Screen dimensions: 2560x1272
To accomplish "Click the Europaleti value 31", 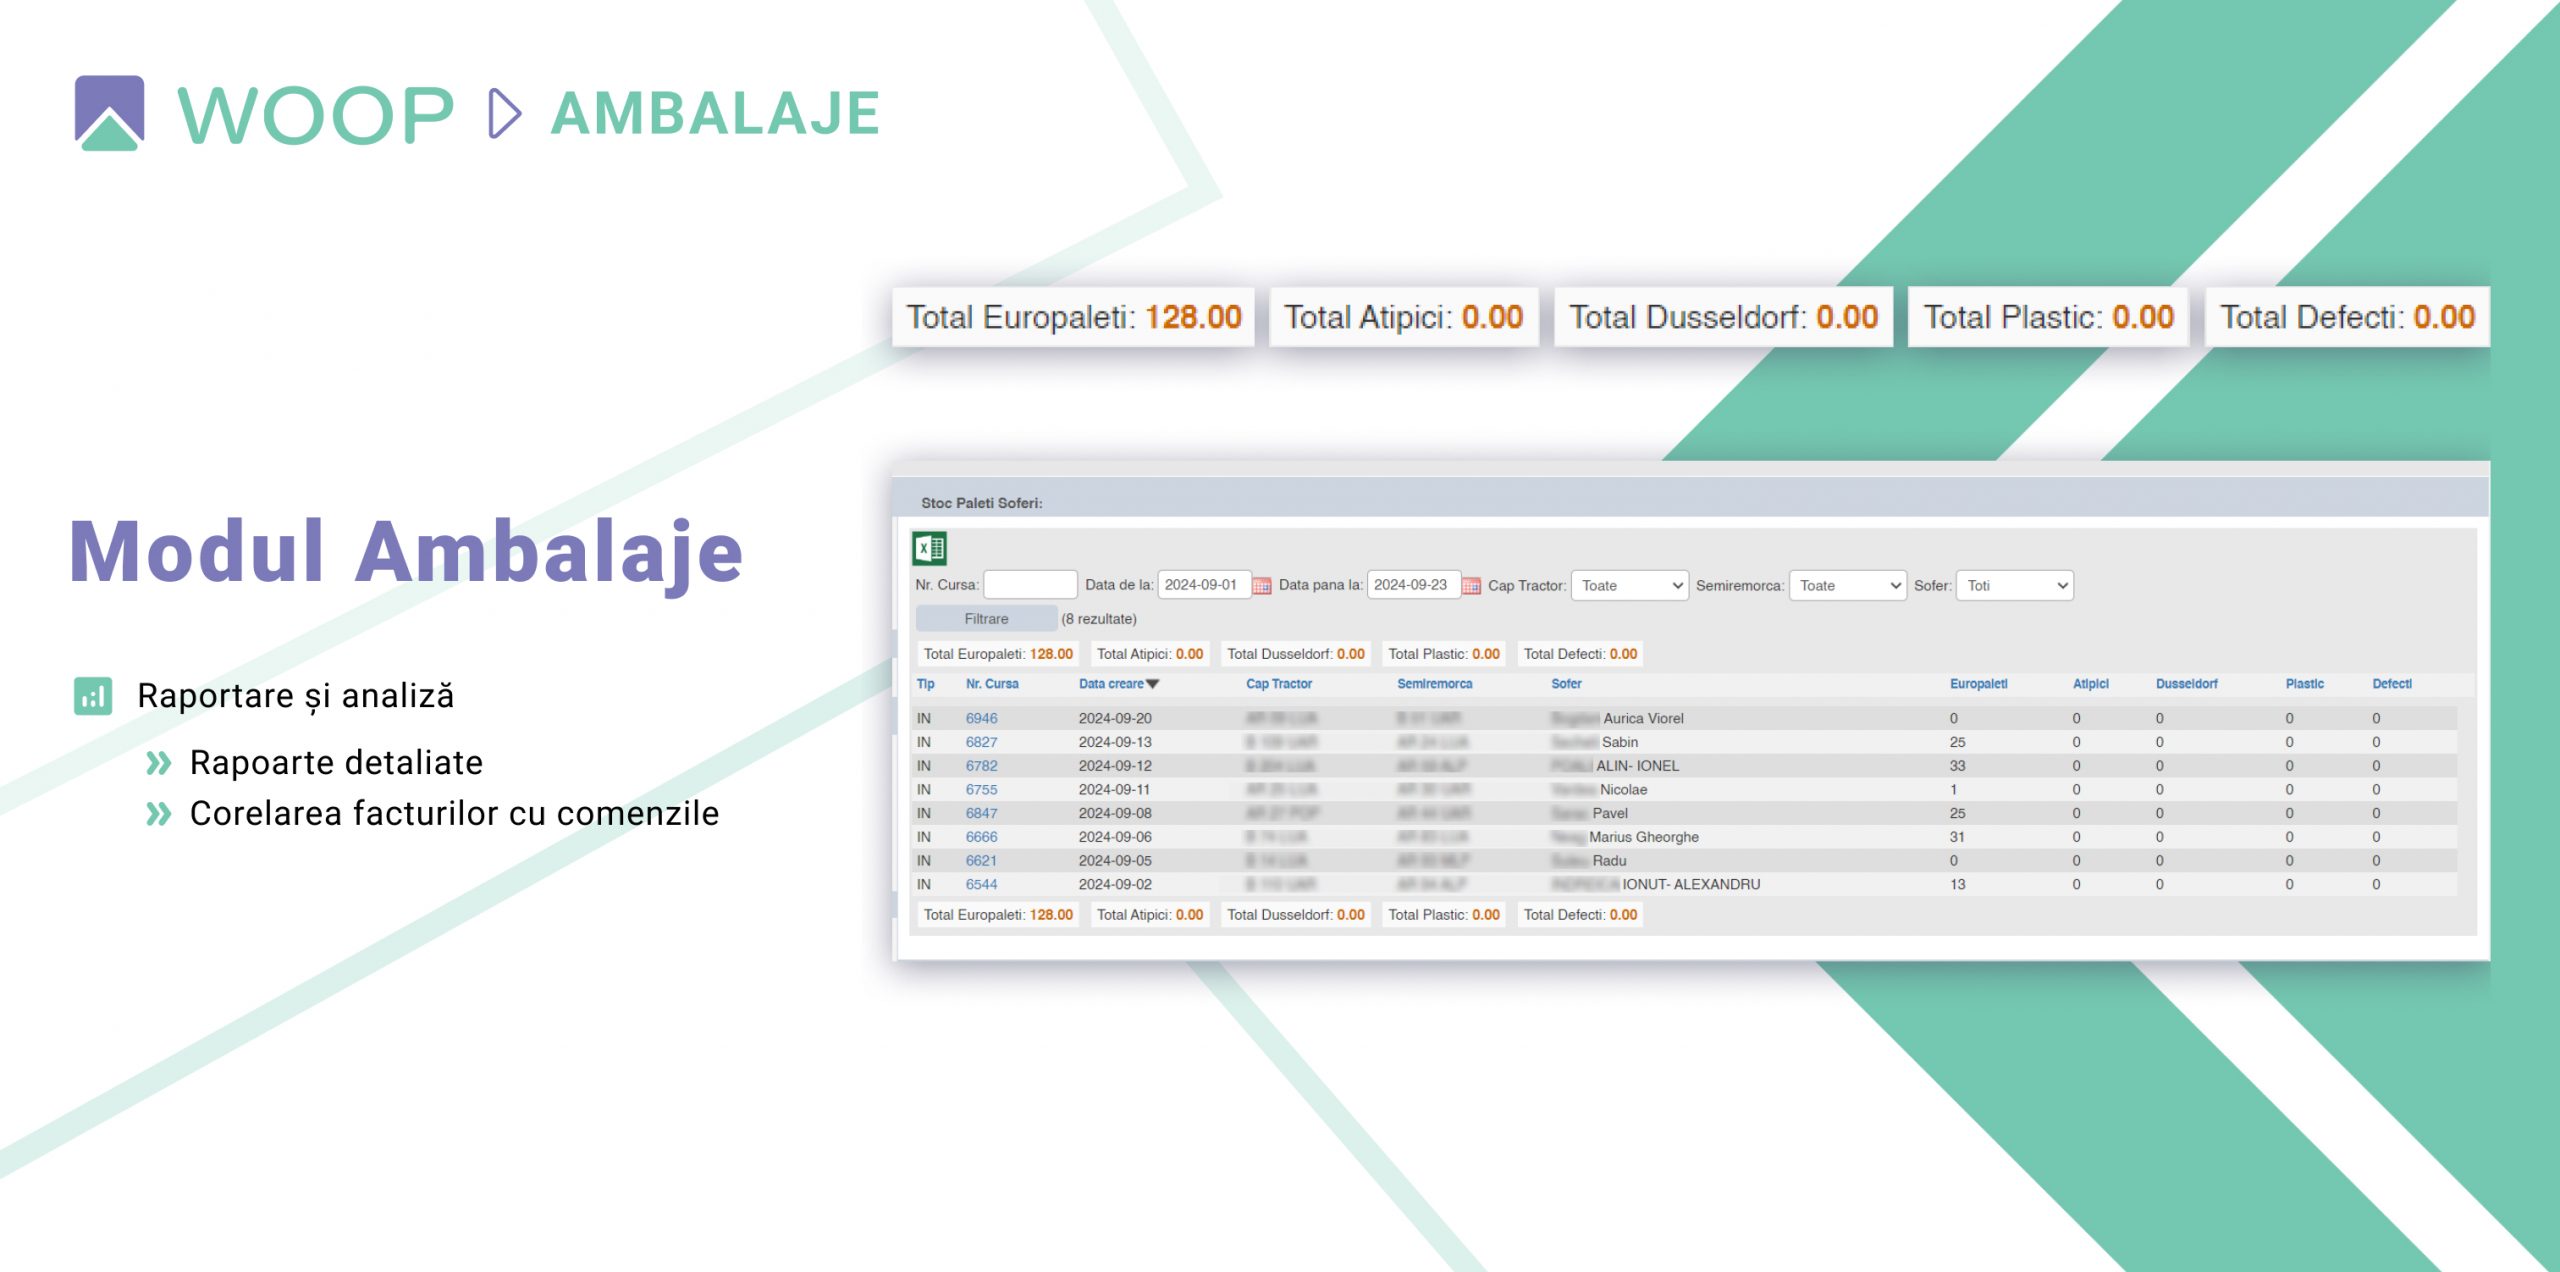I will tap(1957, 837).
